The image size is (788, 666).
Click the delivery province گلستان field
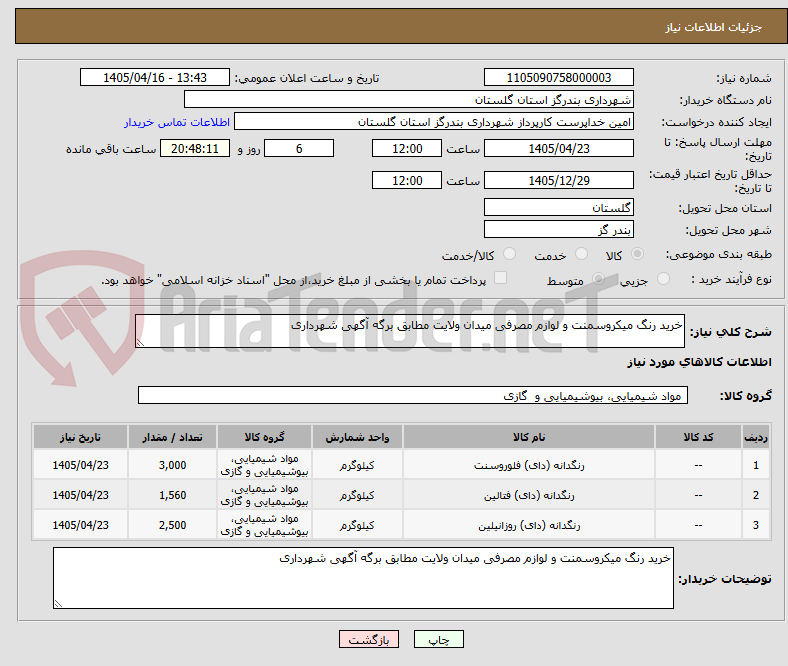(558, 207)
